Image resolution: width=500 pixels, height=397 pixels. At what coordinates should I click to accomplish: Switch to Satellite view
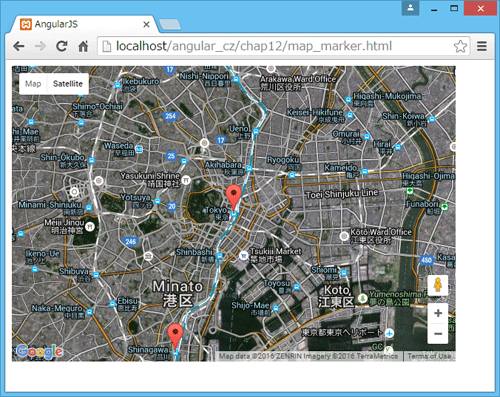(x=68, y=84)
